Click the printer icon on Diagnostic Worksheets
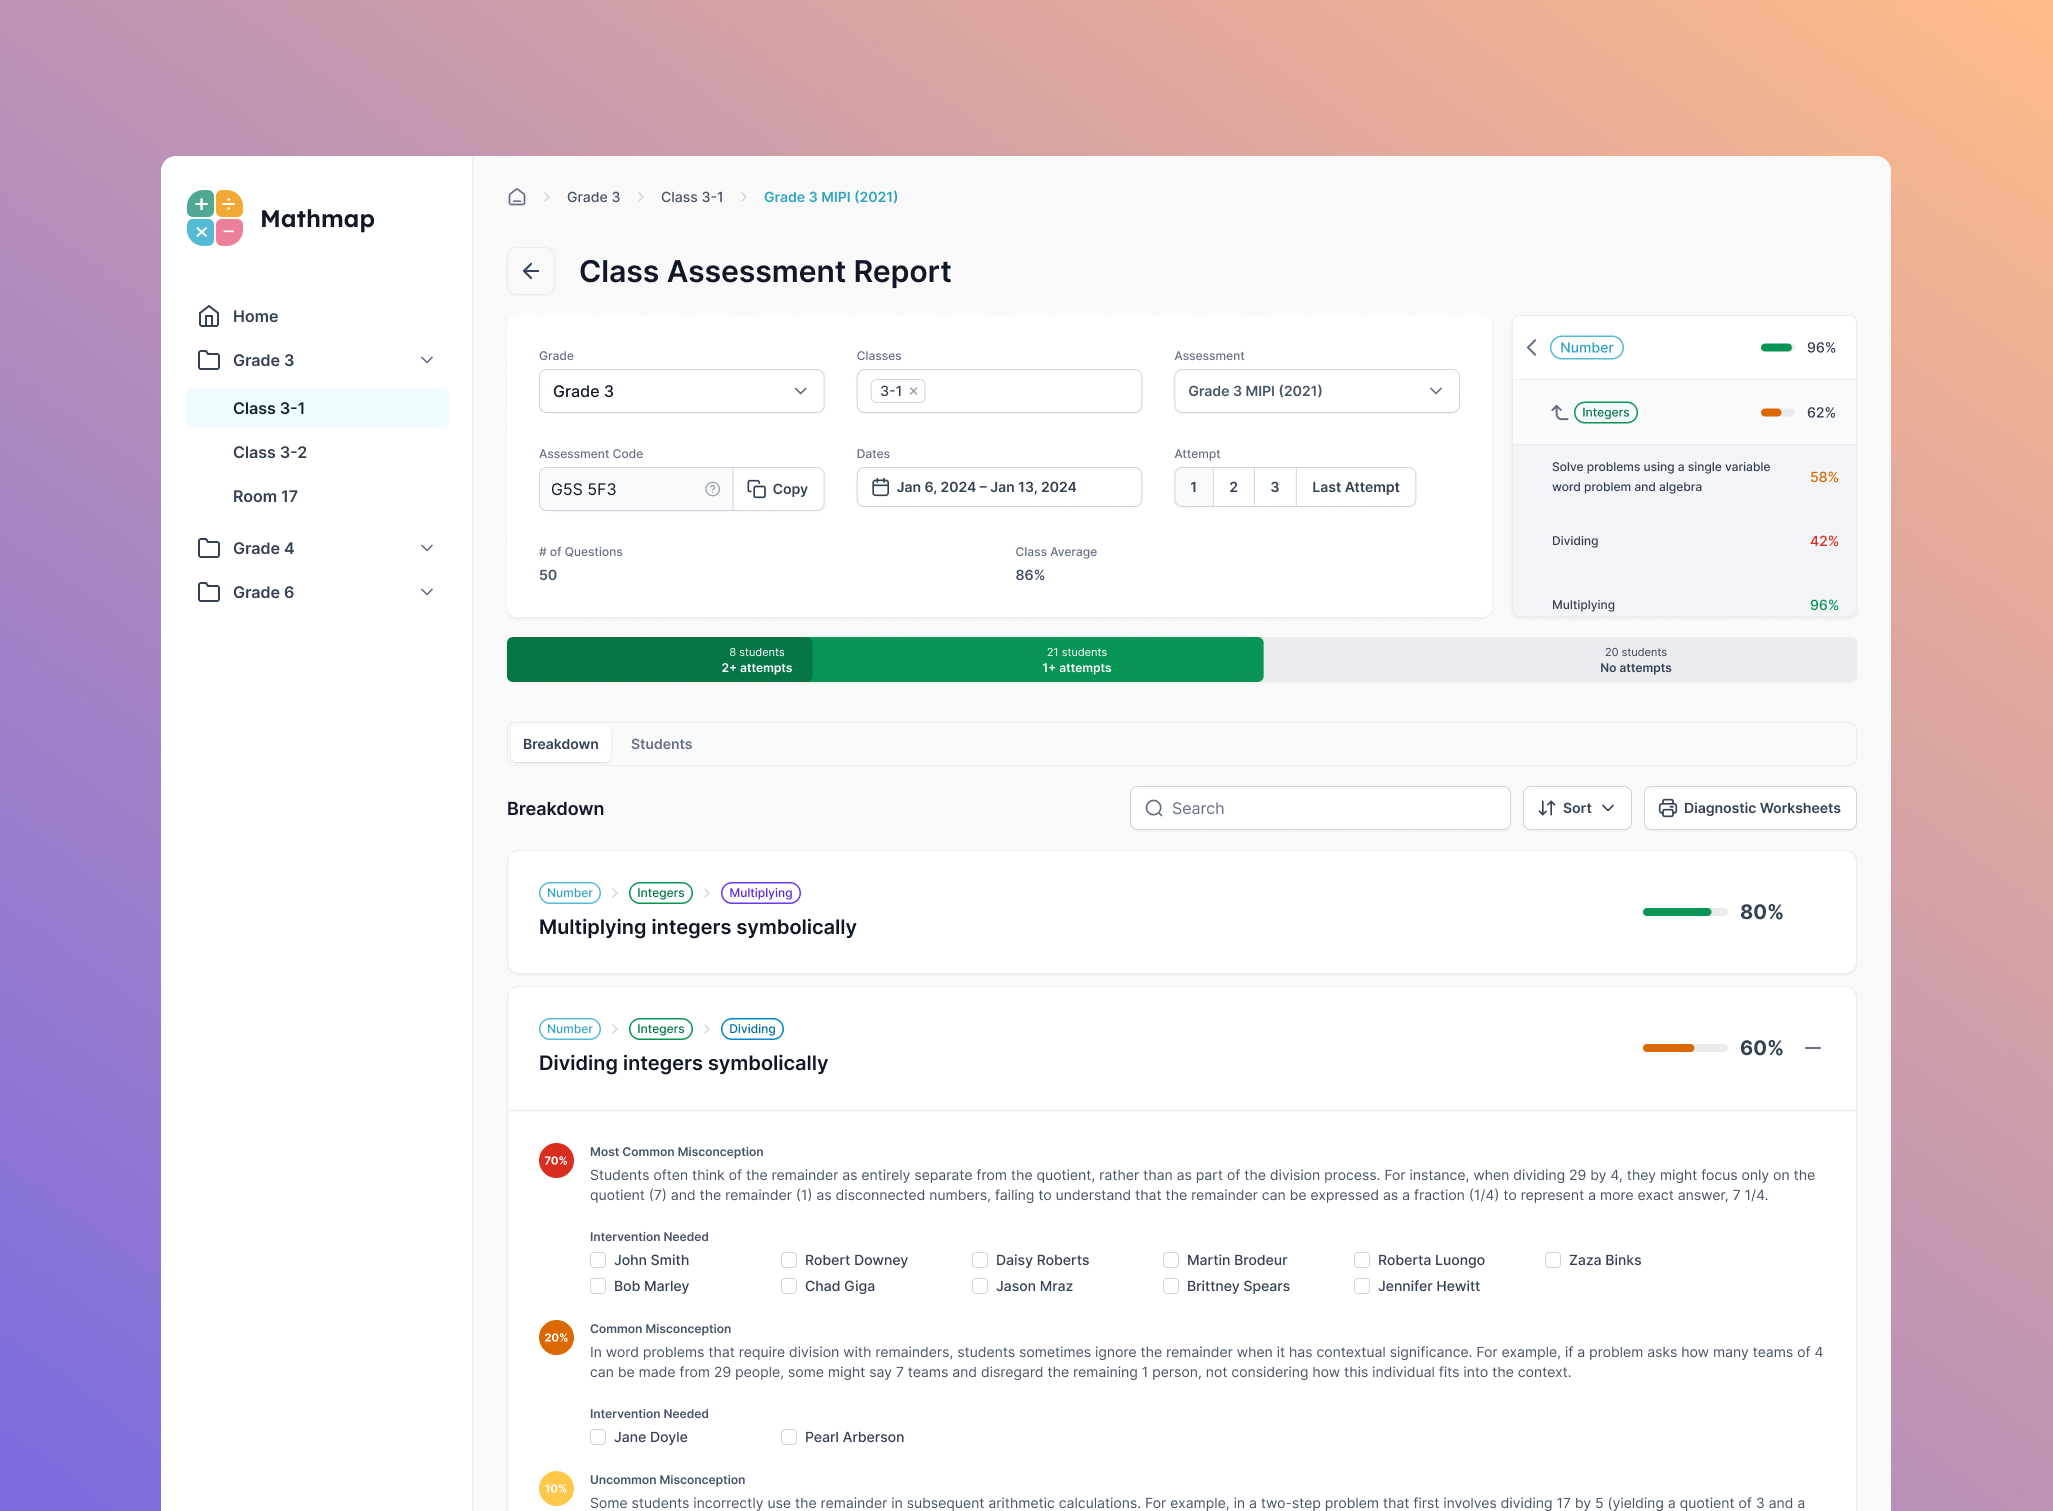The width and height of the screenshot is (2053, 1511). tap(1668, 808)
